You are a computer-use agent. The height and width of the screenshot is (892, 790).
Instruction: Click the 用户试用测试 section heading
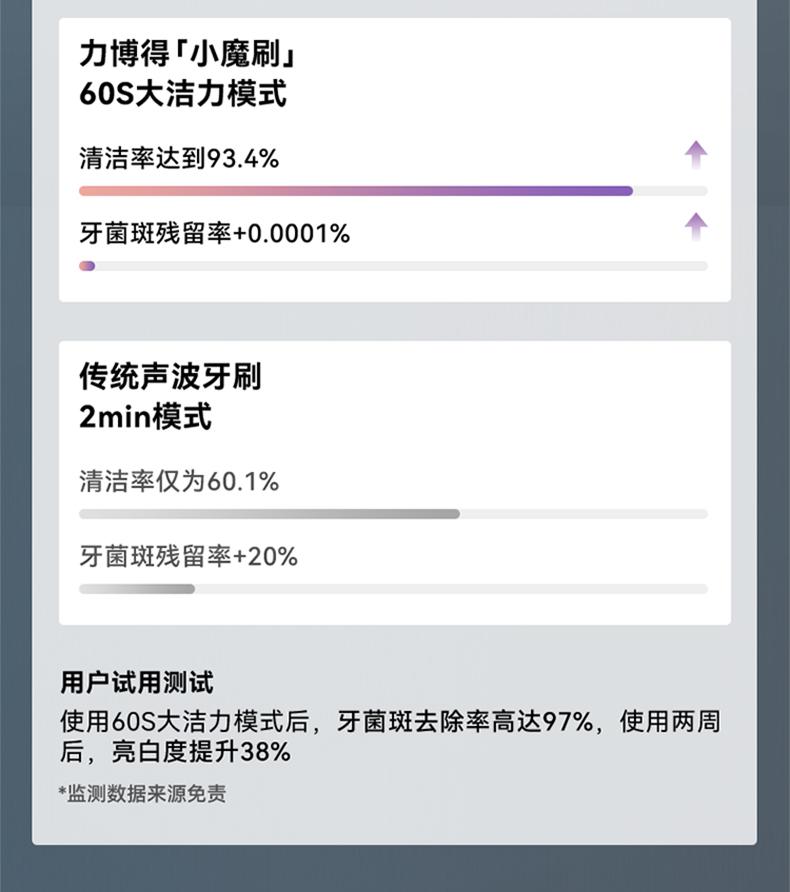(x=137, y=683)
